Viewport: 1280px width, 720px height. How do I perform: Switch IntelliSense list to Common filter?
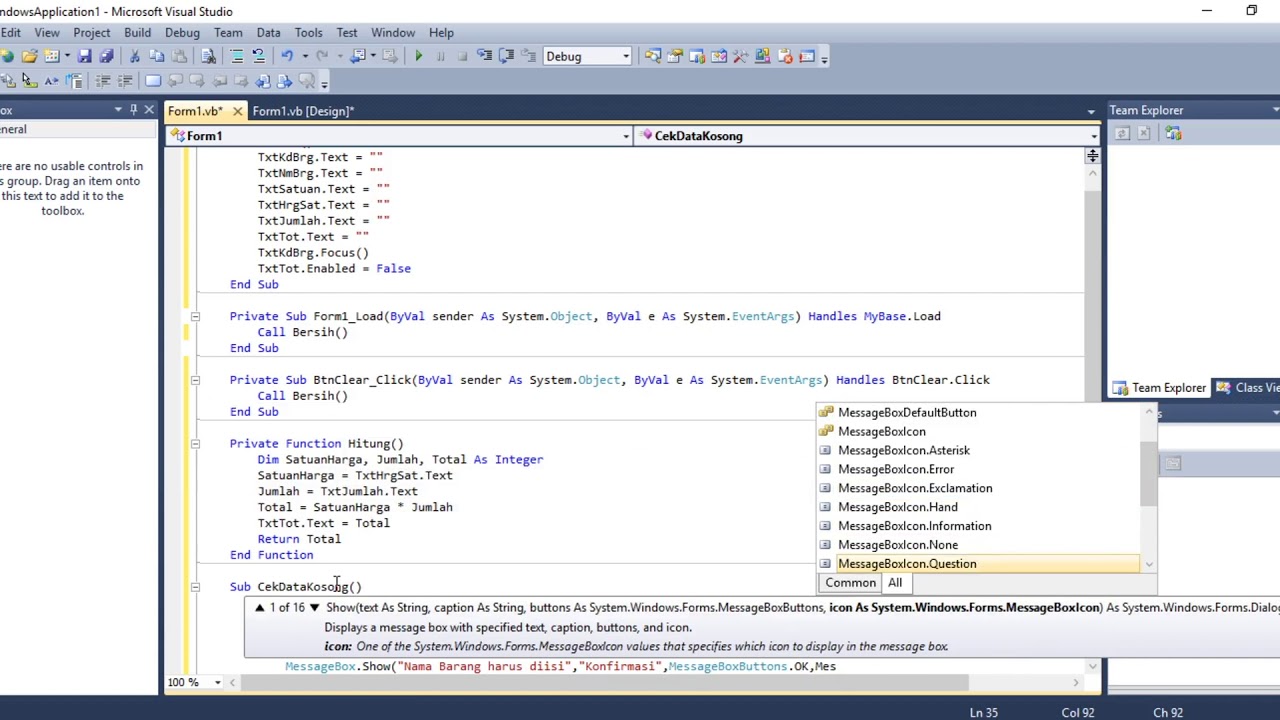[851, 583]
